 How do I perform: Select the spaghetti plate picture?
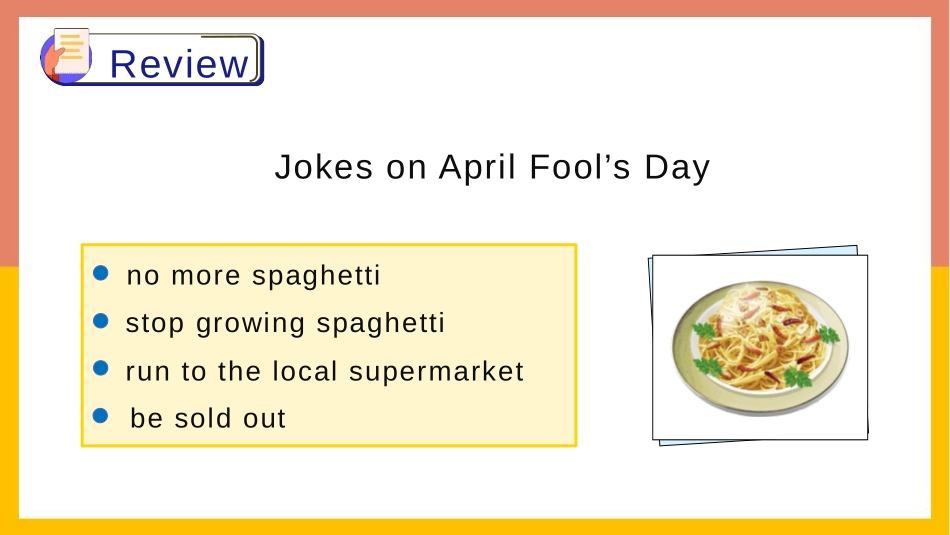760,347
